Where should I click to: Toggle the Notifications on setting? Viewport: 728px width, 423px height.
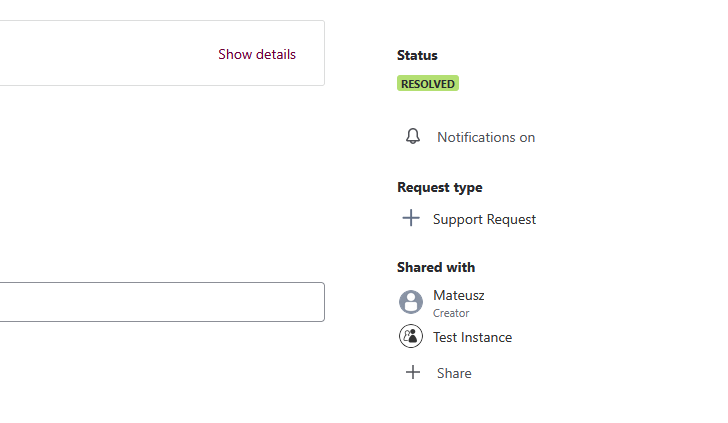[485, 137]
